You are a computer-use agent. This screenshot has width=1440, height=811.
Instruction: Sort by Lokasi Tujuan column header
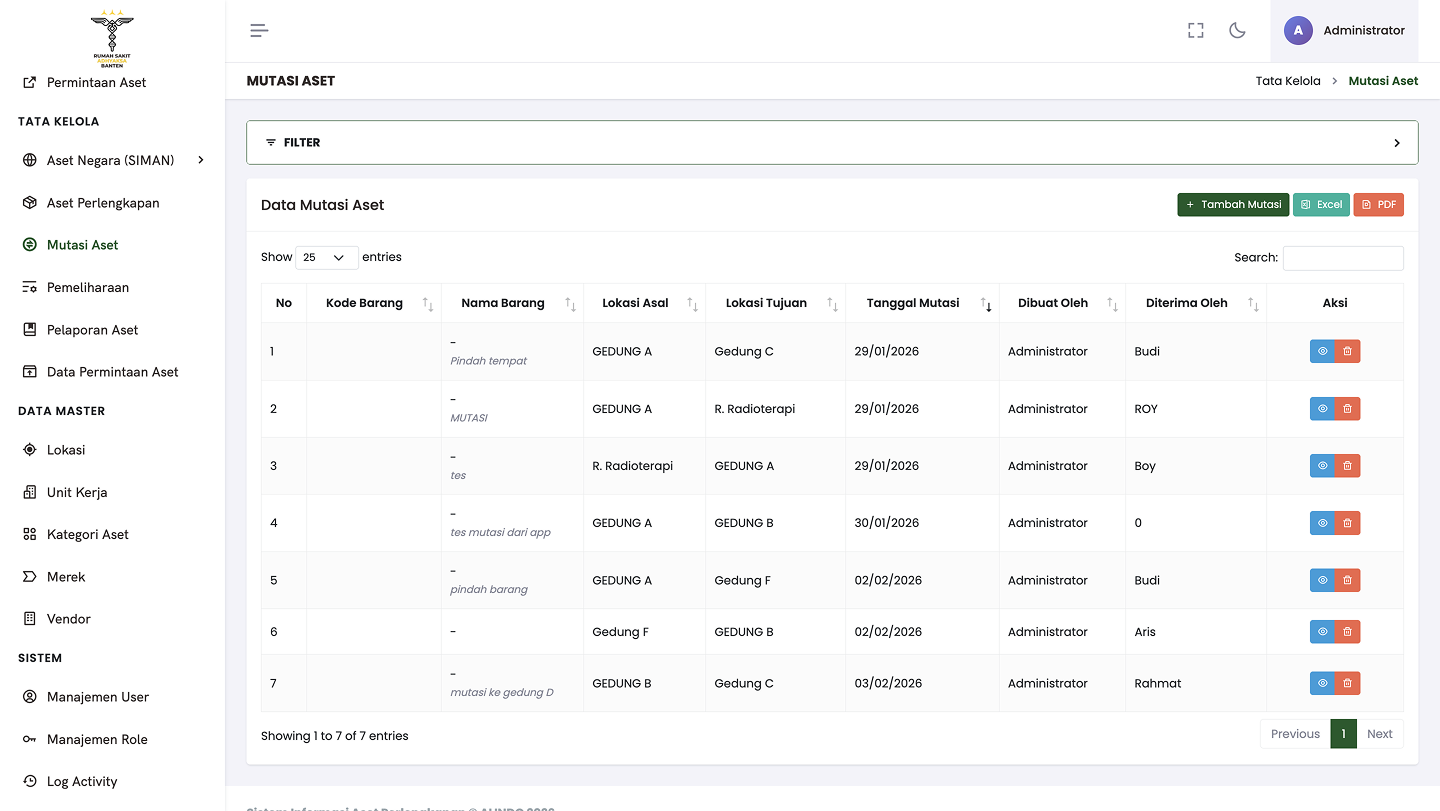[775, 303]
